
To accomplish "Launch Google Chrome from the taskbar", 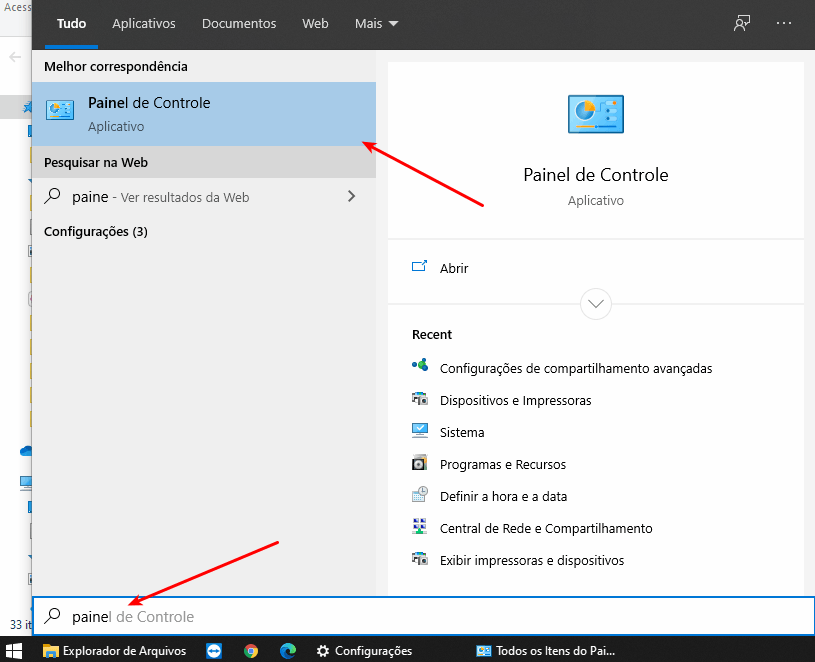I will pyautogui.click(x=251, y=651).
